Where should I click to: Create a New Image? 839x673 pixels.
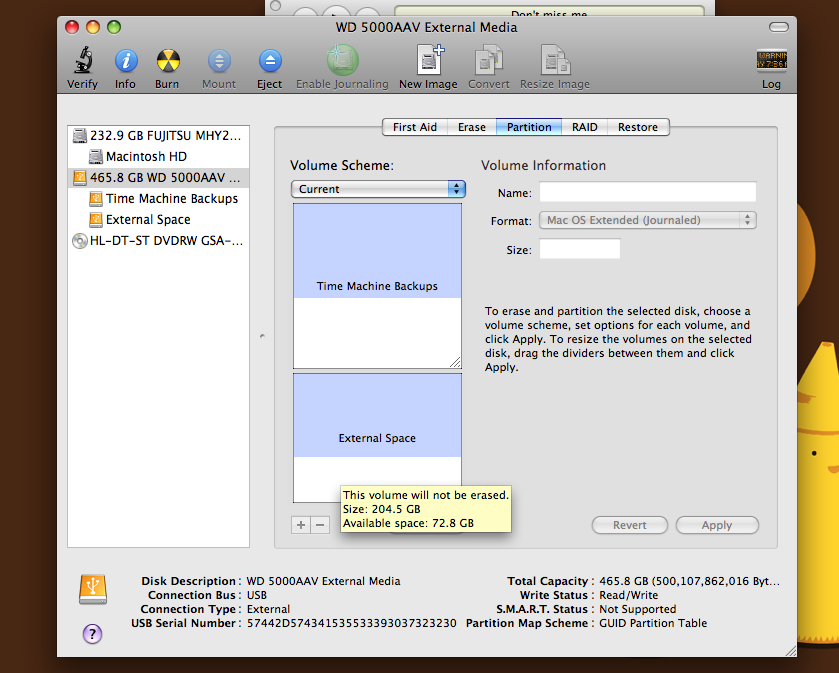pos(430,60)
